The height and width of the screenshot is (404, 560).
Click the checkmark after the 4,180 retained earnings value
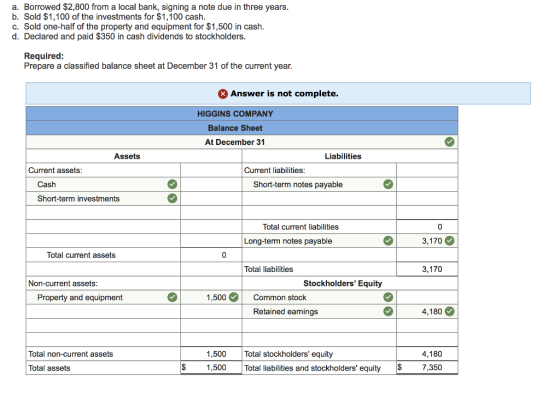pos(450,311)
